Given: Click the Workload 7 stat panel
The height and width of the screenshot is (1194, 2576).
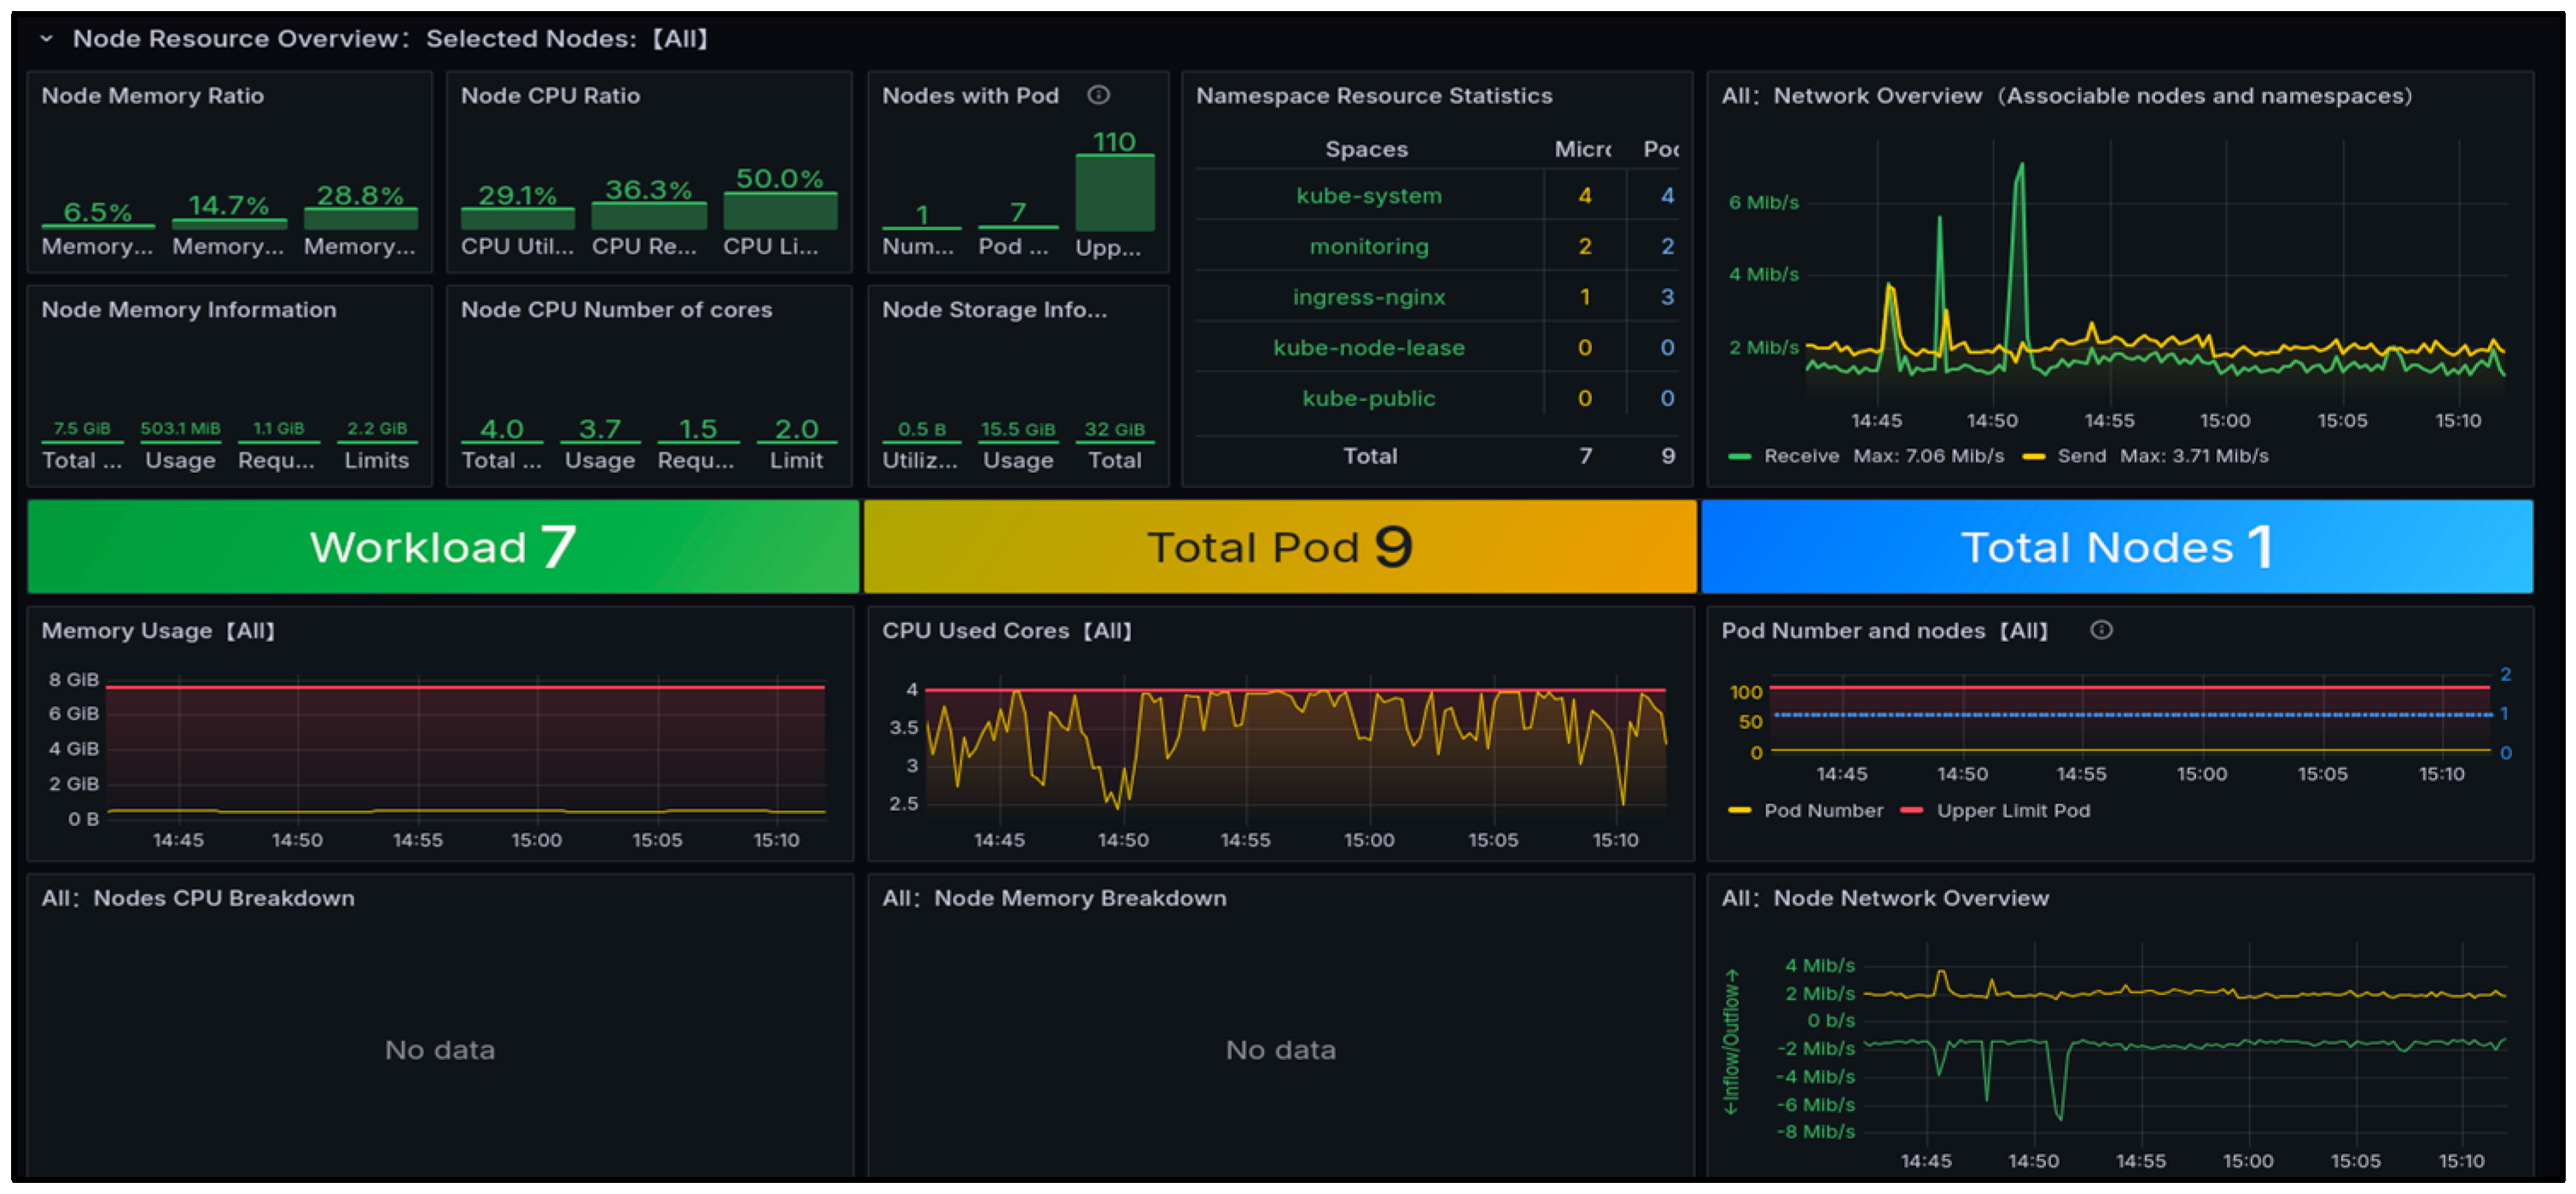Looking at the screenshot, I should tap(443, 547).
